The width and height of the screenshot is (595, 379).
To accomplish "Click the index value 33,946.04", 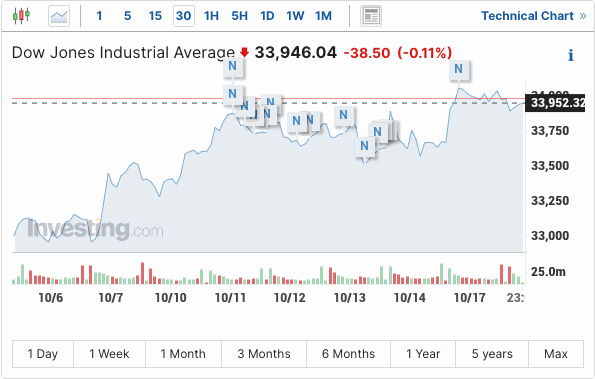I will pyautogui.click(x=296, y=53).
